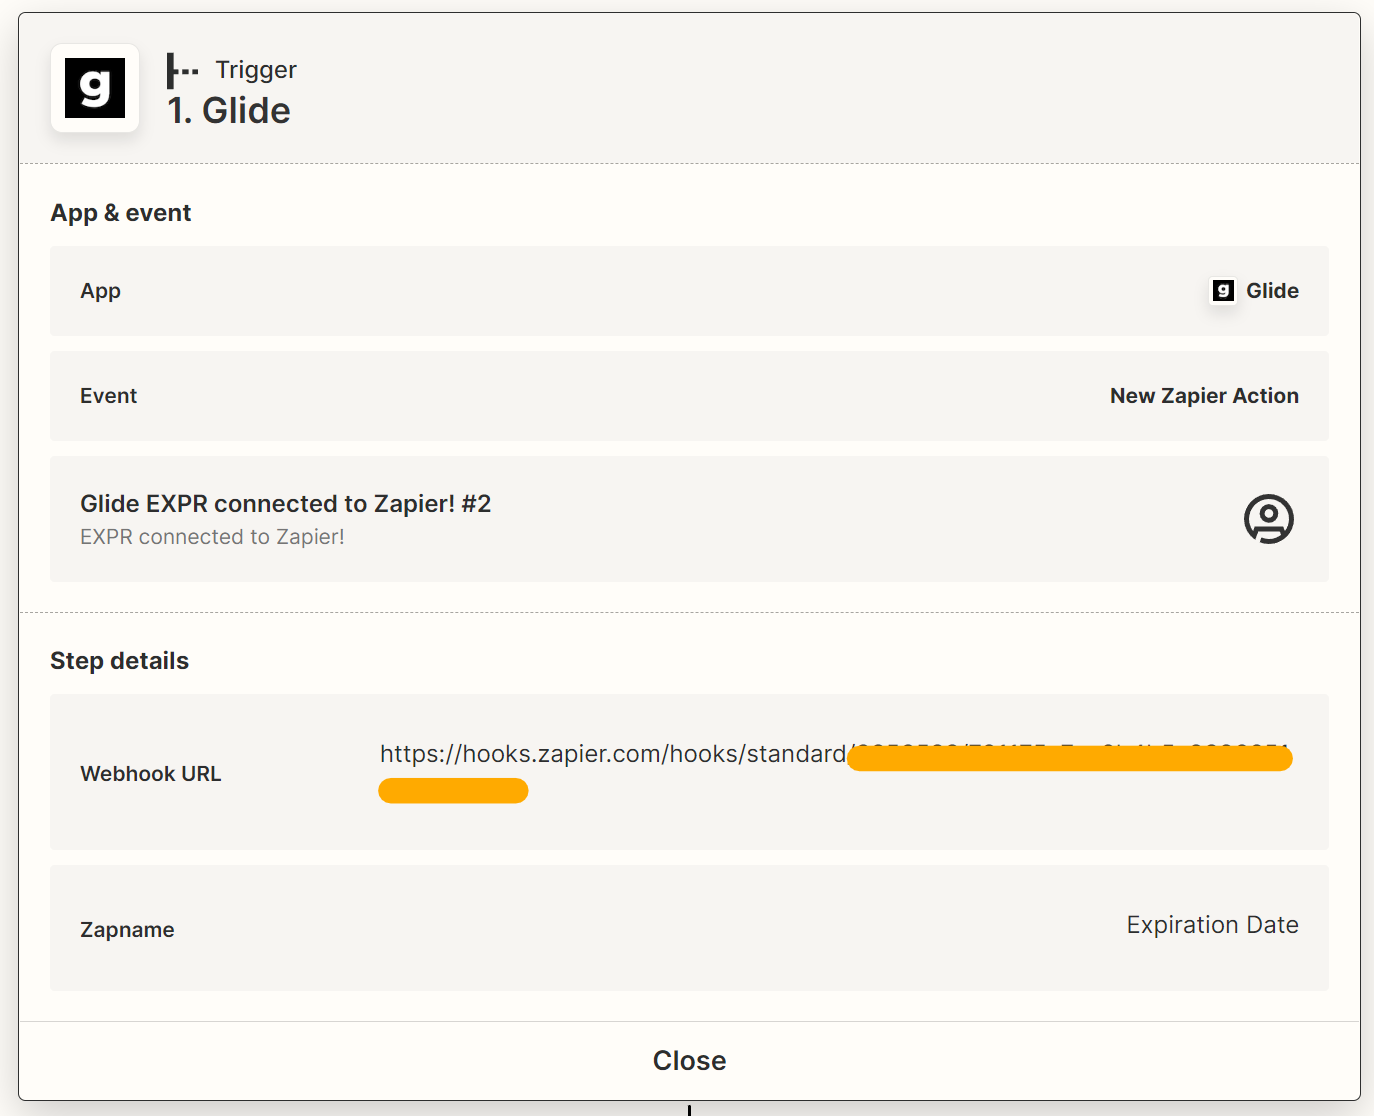Screen dimensions: 1374x1116
Task: Click the 'App & event' section heading
Action: (121, 213)
